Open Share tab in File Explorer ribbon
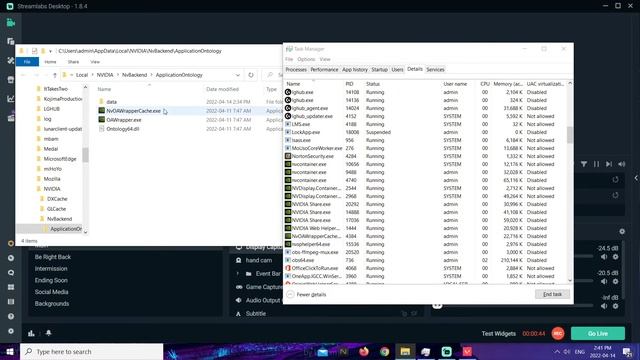The image size is (640, 360). [73, 62]
